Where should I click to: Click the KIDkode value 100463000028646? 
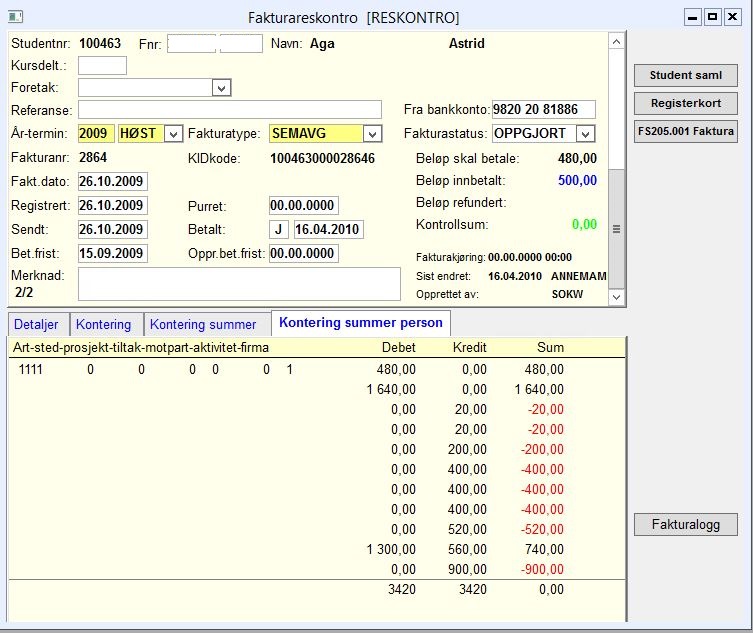(x=322, y=158)
